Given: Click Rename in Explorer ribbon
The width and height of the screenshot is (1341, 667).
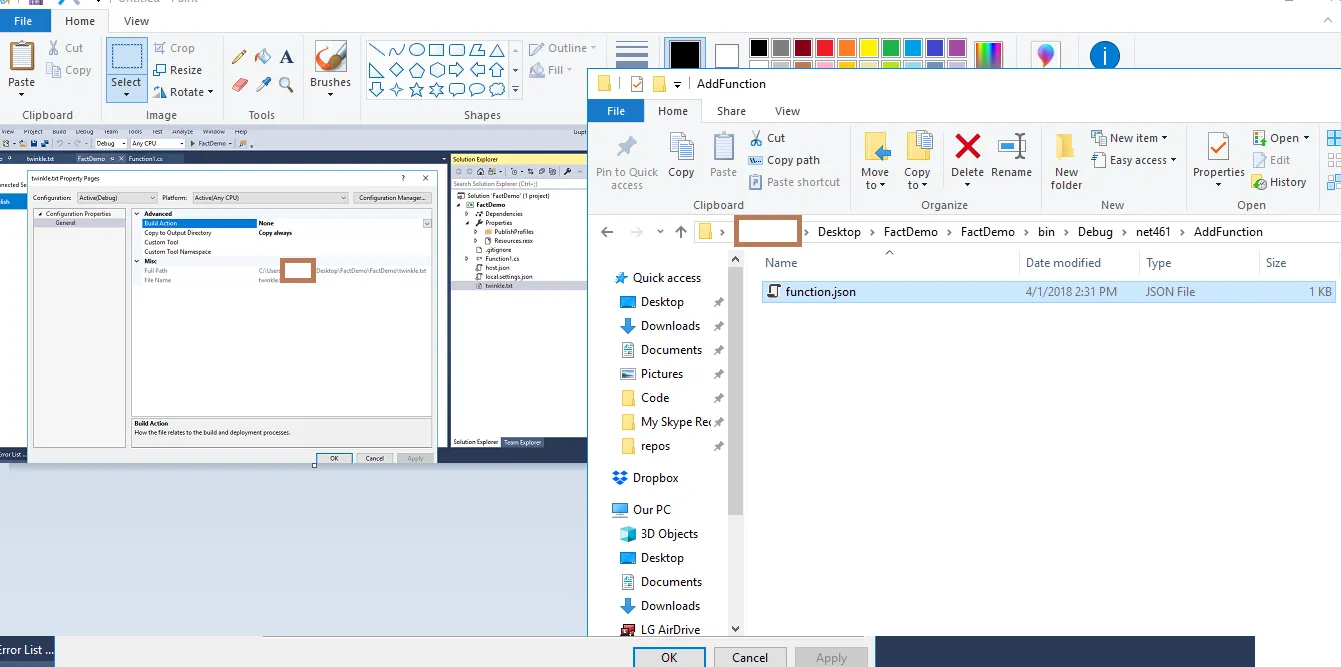Looking at the screenshot, I should click(x=1012, y=155).
